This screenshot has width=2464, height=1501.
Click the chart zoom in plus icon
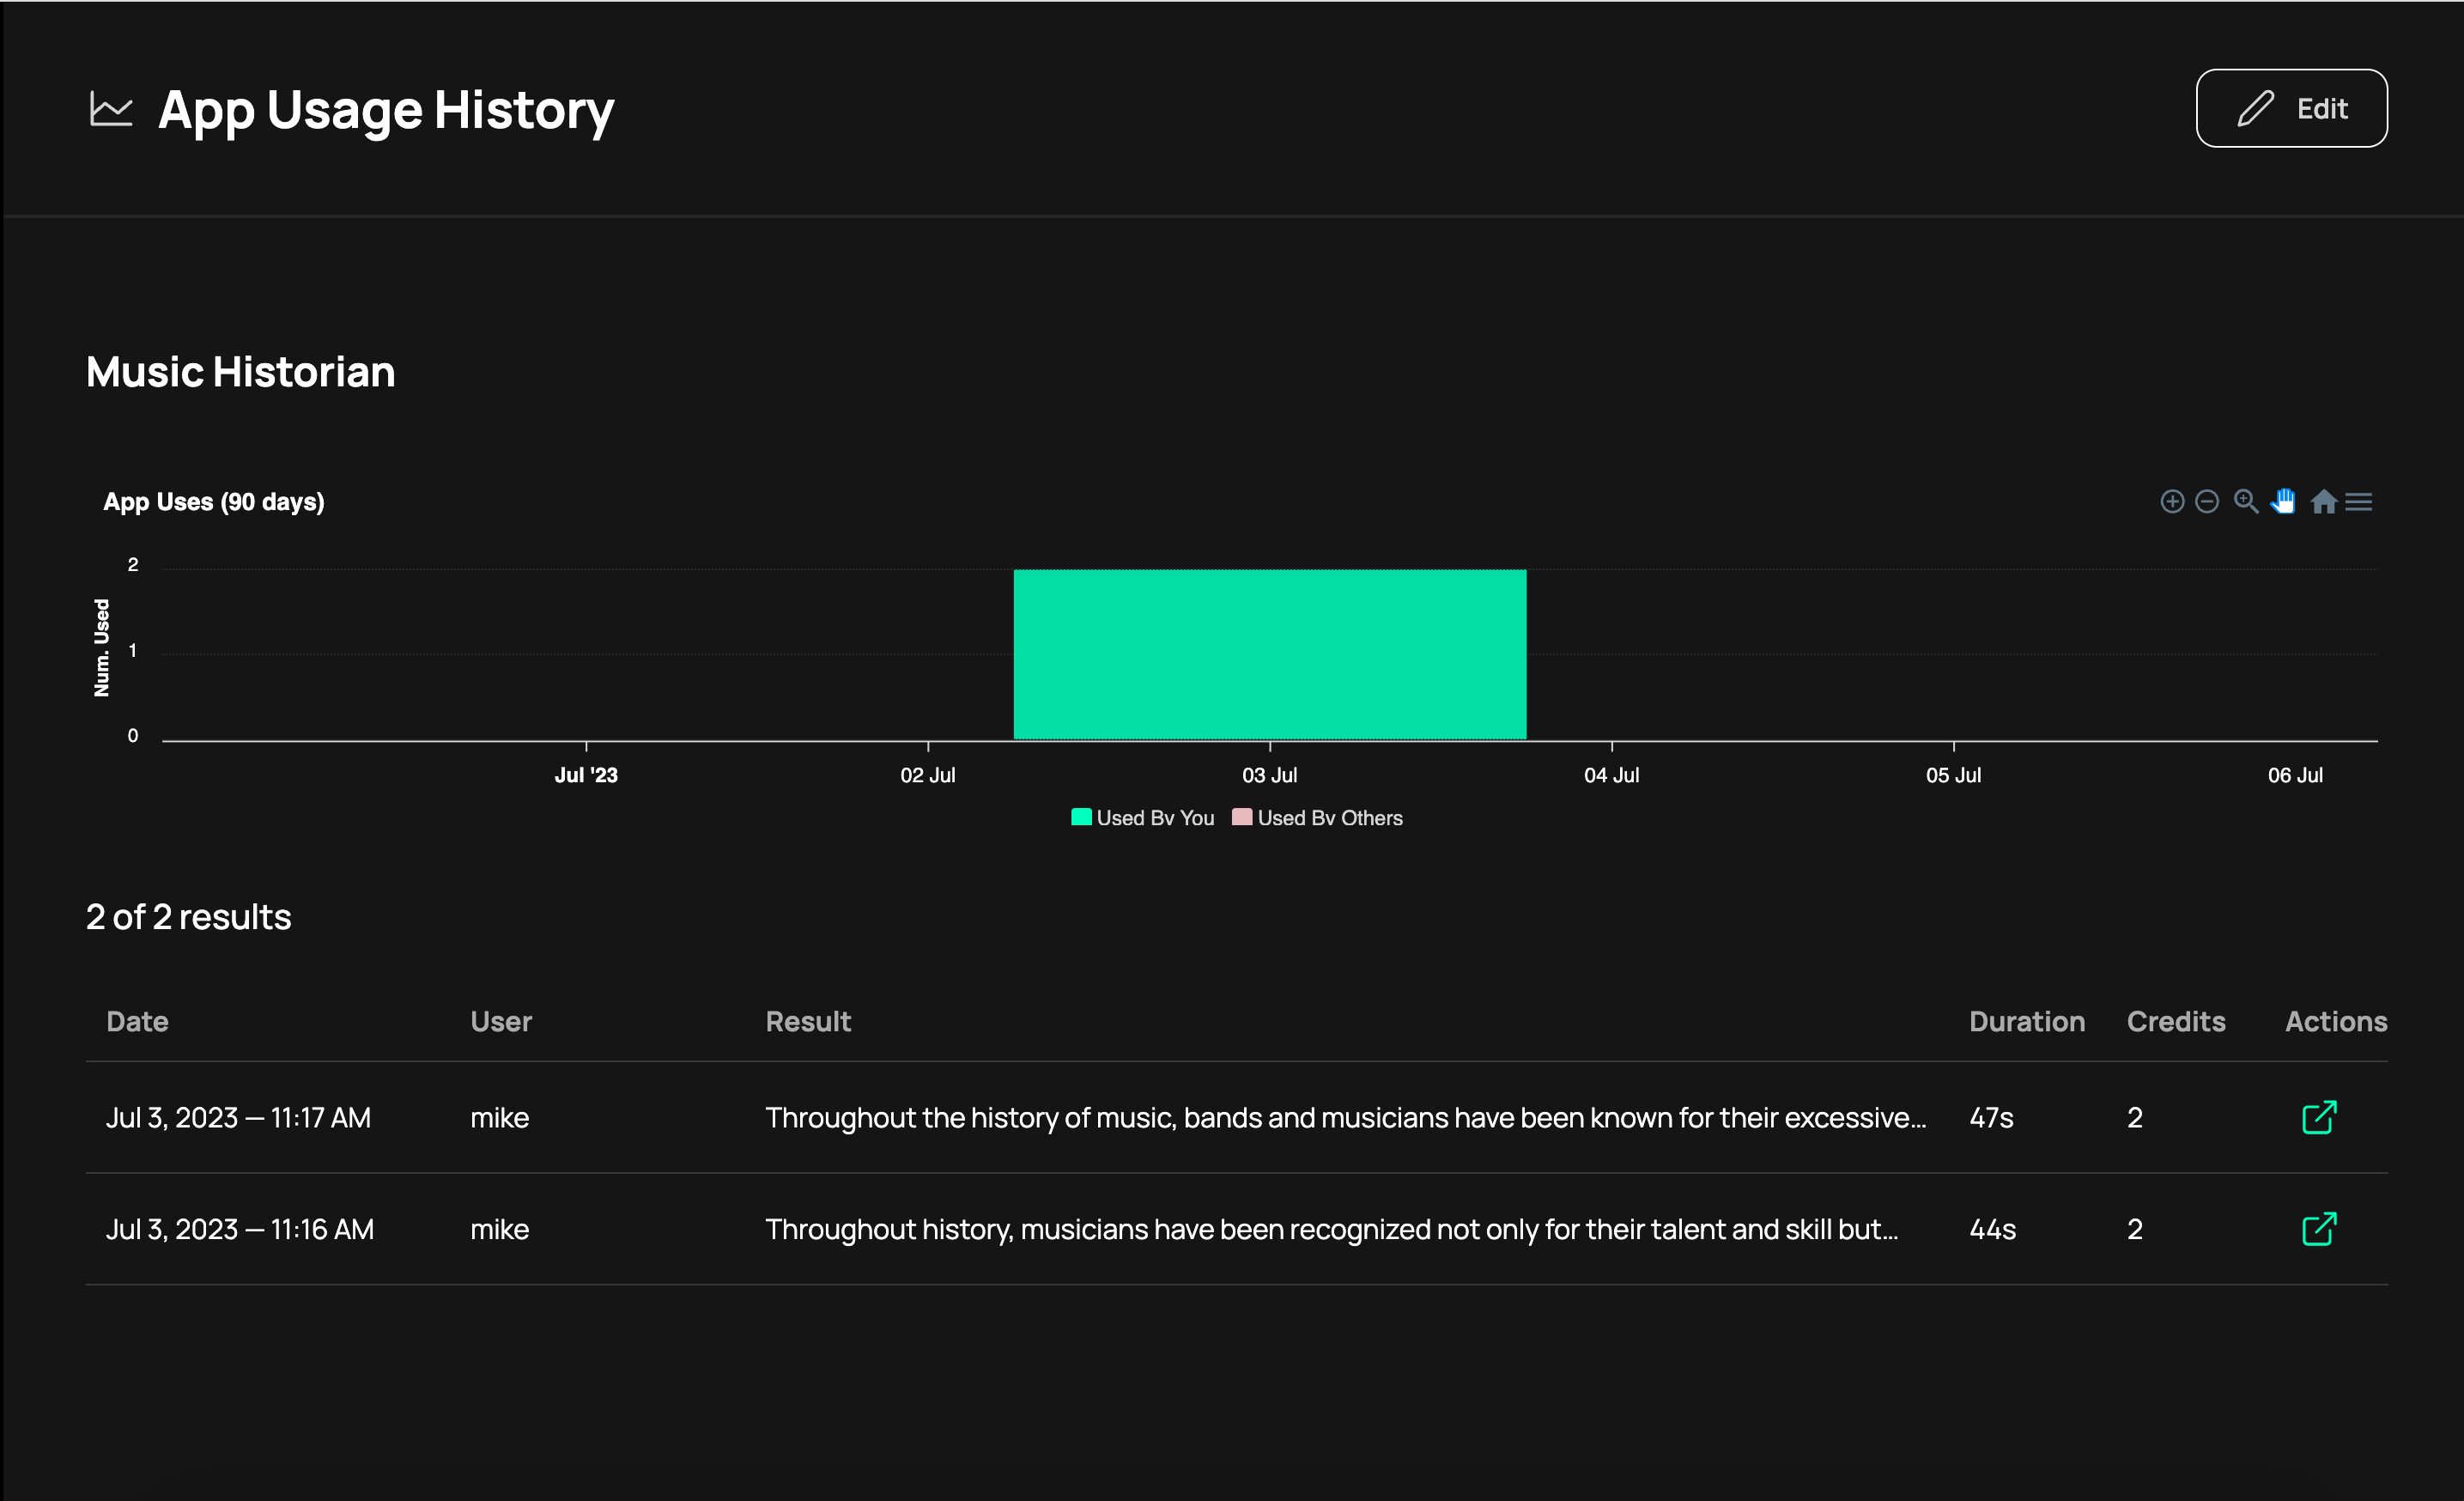pyautogui.click(x=2171, y=501)
